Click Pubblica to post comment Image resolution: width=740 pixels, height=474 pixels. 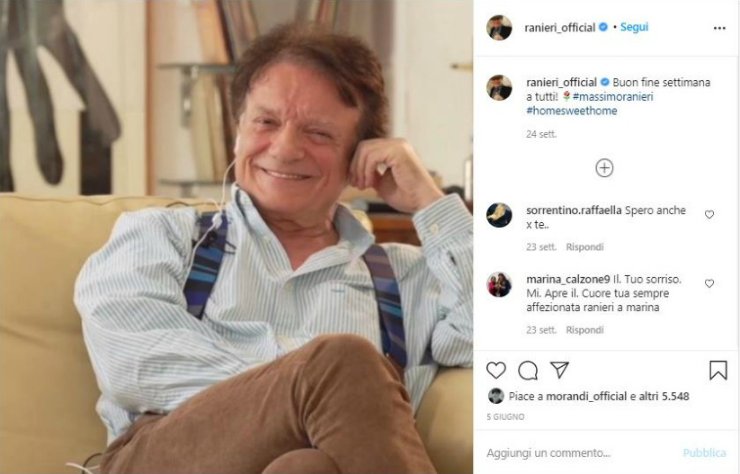click(x=704, y=453)
